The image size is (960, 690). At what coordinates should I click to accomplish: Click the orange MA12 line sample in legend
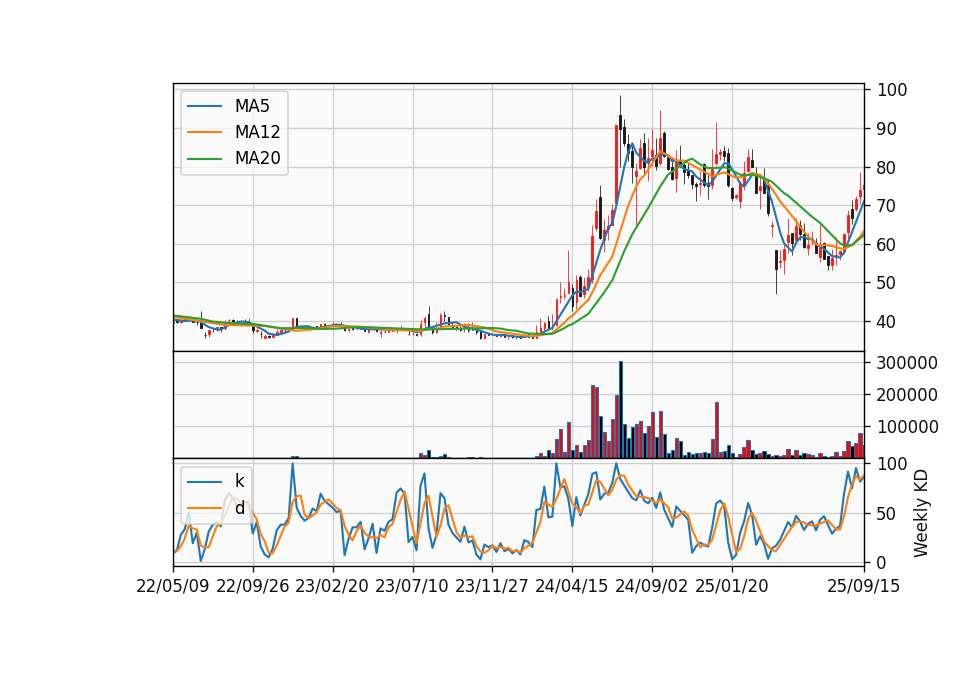[x=204, y=132]
